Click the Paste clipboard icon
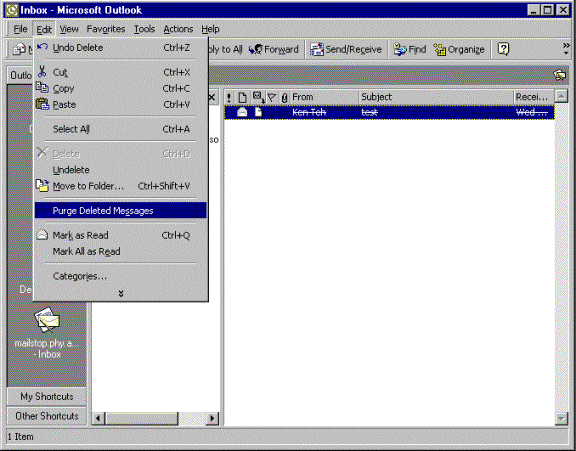The height and width of the screenshot is (451, 576). (42, 104)
